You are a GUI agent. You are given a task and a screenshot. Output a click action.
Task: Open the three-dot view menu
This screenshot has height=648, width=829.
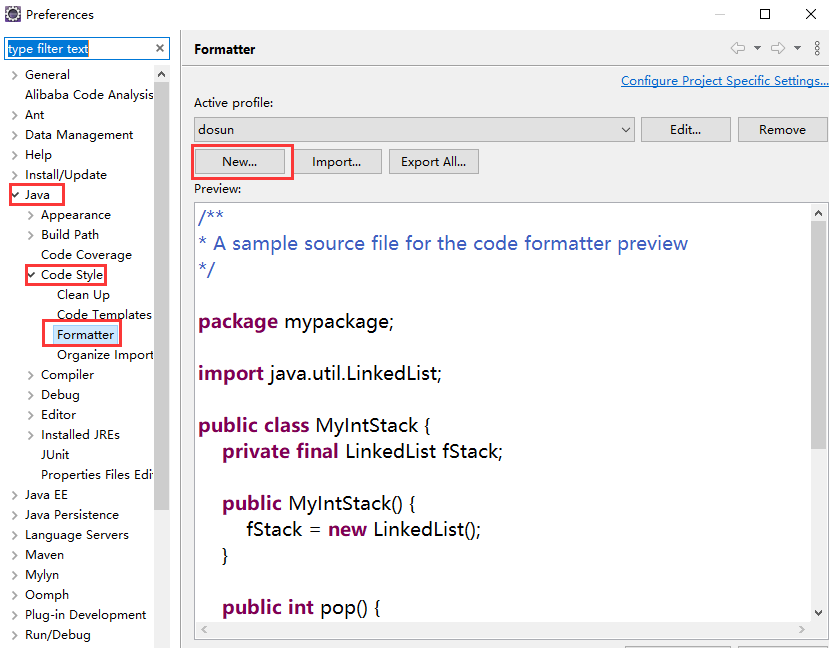click(817, 48)
